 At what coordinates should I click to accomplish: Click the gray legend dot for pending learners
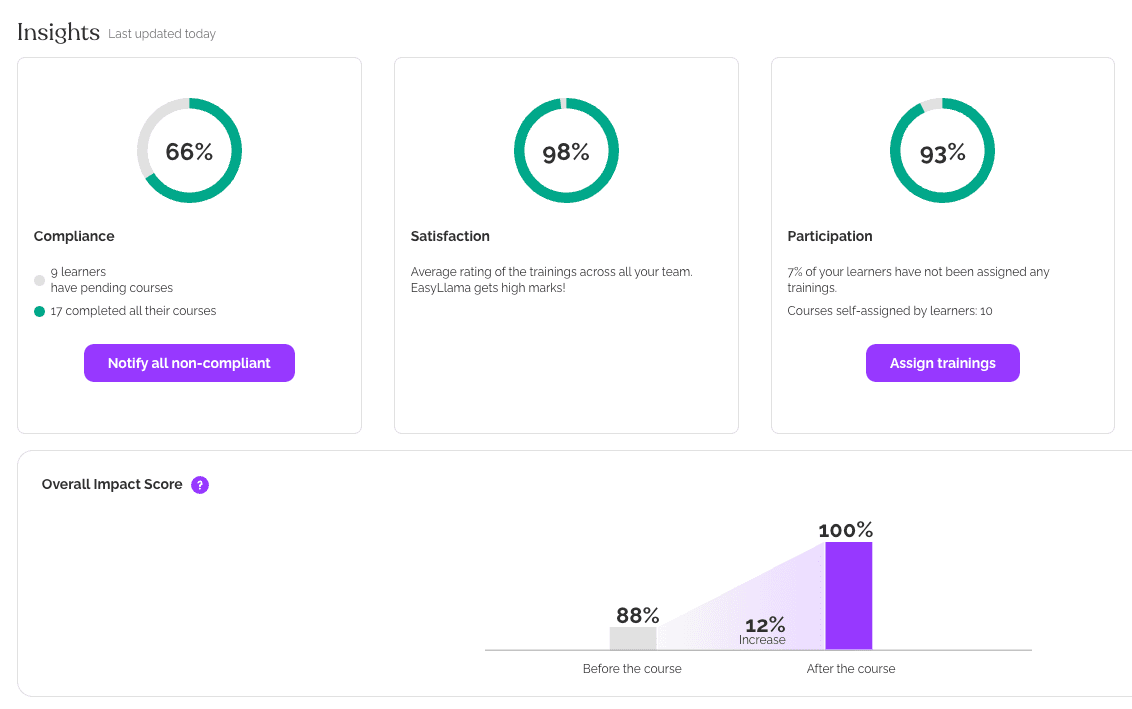point(38,280)
